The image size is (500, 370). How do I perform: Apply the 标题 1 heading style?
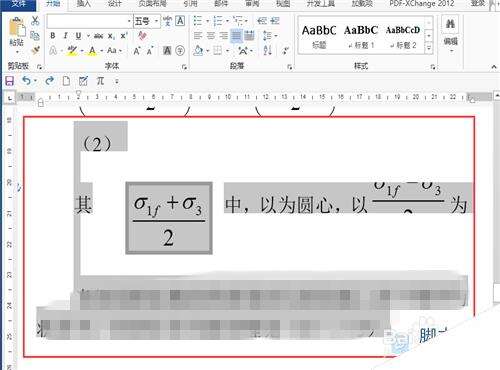tap(361, 36)
